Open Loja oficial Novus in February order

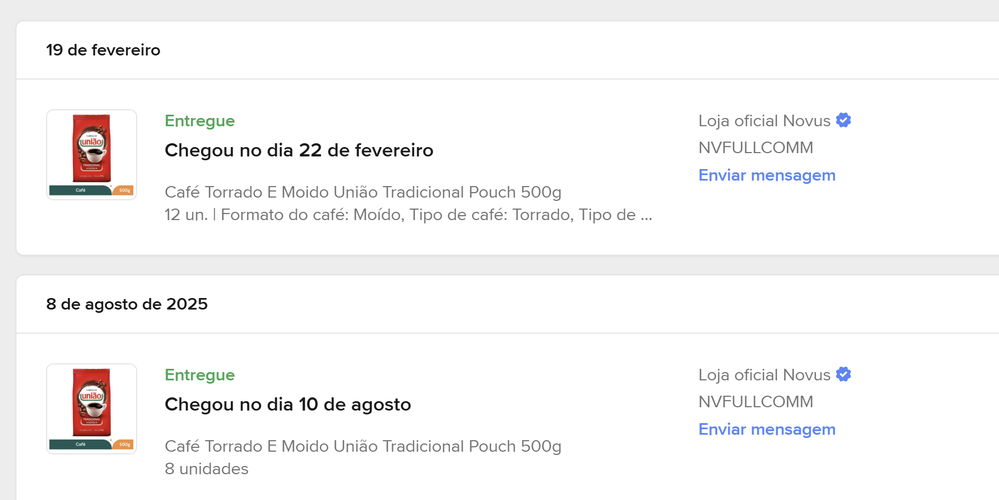(x=765, y=121)
